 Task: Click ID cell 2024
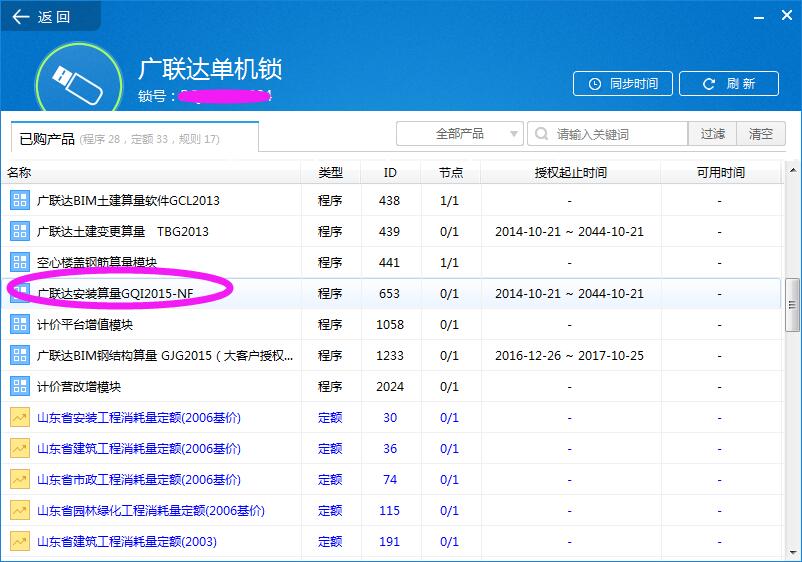point(390,387)
